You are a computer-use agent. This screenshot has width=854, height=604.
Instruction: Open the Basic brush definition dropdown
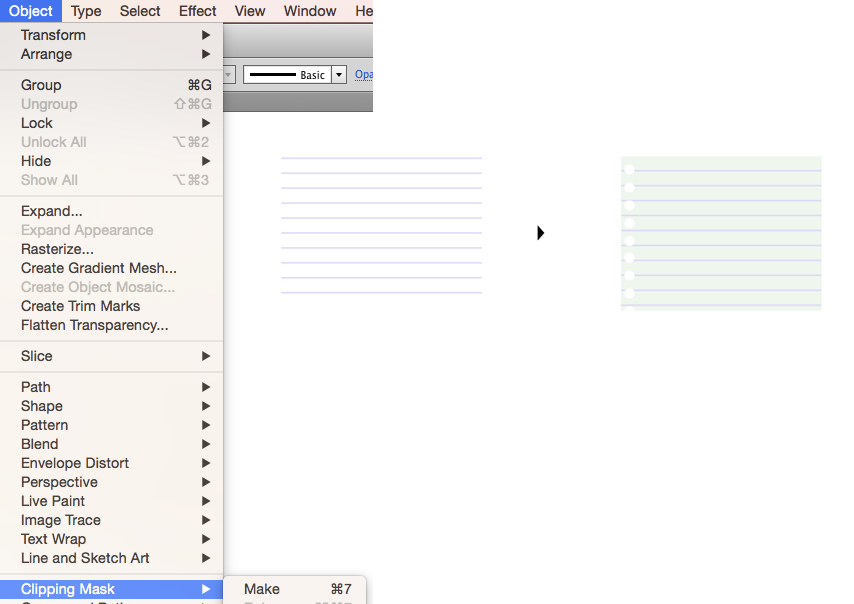pos(338,75)
